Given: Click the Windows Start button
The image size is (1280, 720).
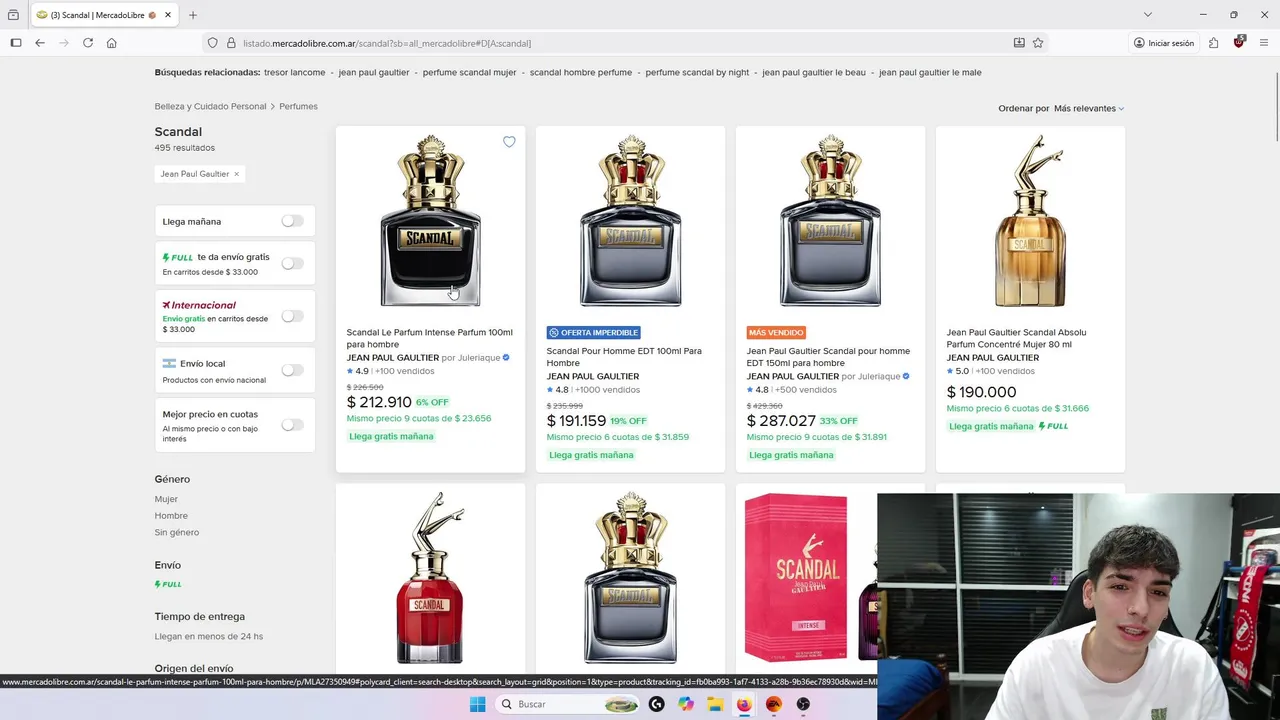Looking at the screenshot, I should [x=477, y=704].
